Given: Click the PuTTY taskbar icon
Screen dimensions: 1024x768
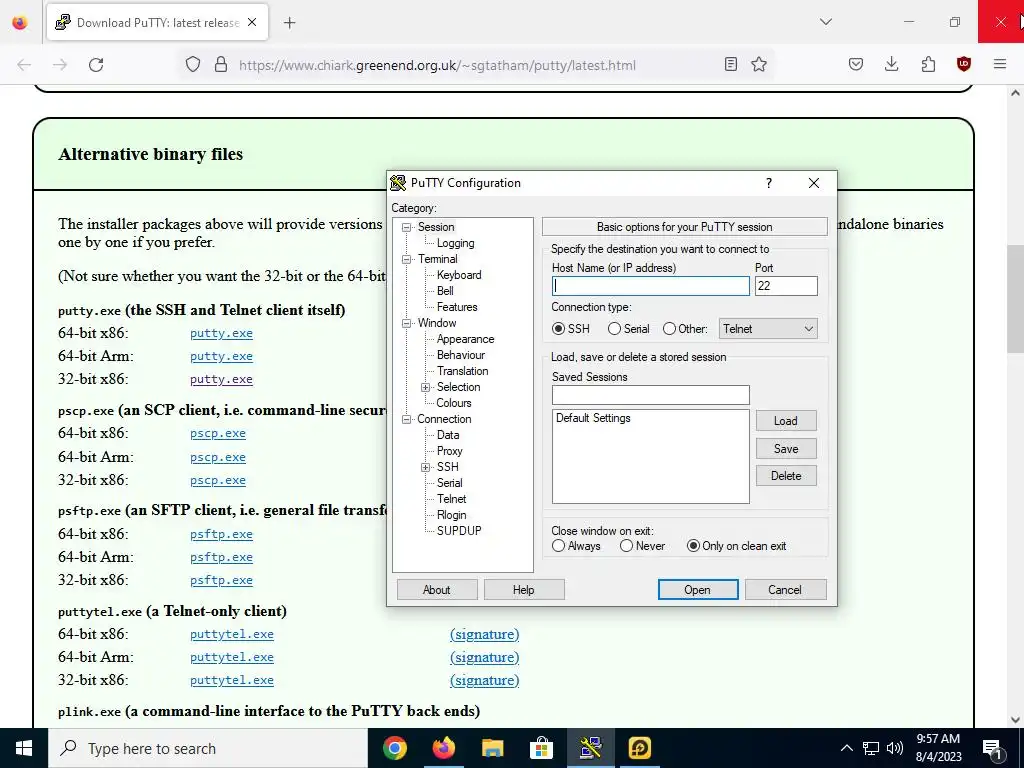Looking at the screenshot, I should (x=590, y=748).
